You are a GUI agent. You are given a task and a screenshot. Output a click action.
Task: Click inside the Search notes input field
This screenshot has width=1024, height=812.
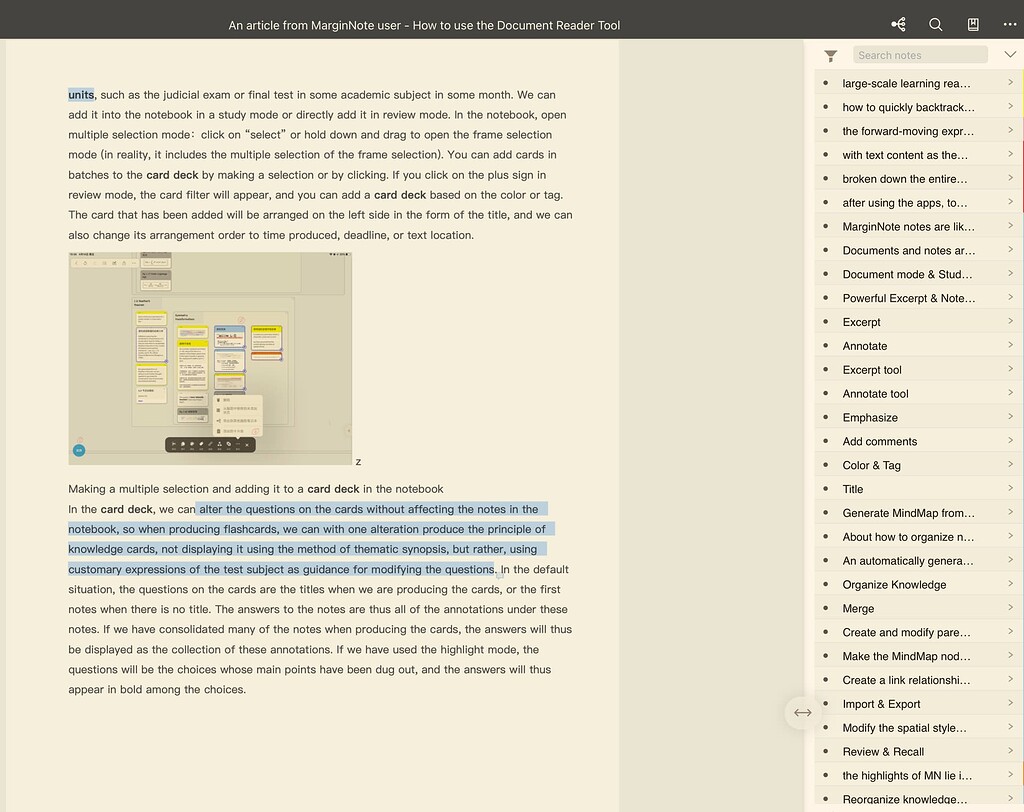[920, 54]
